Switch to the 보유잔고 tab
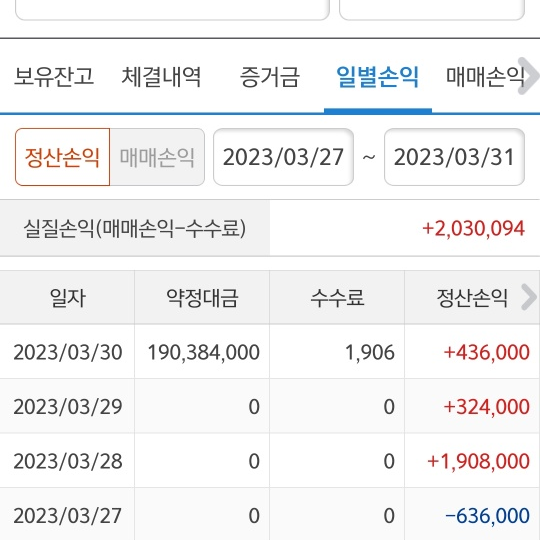 click(x=54, y=76)
